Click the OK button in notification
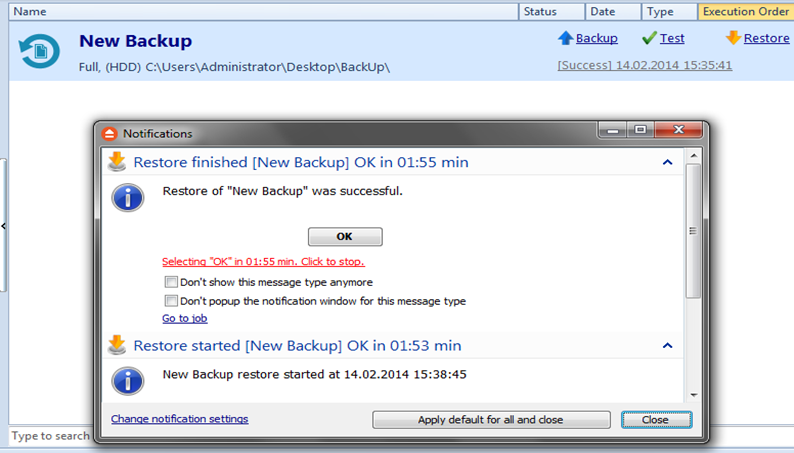The height and width of the screenshot is (453, 794). [345, 236]
